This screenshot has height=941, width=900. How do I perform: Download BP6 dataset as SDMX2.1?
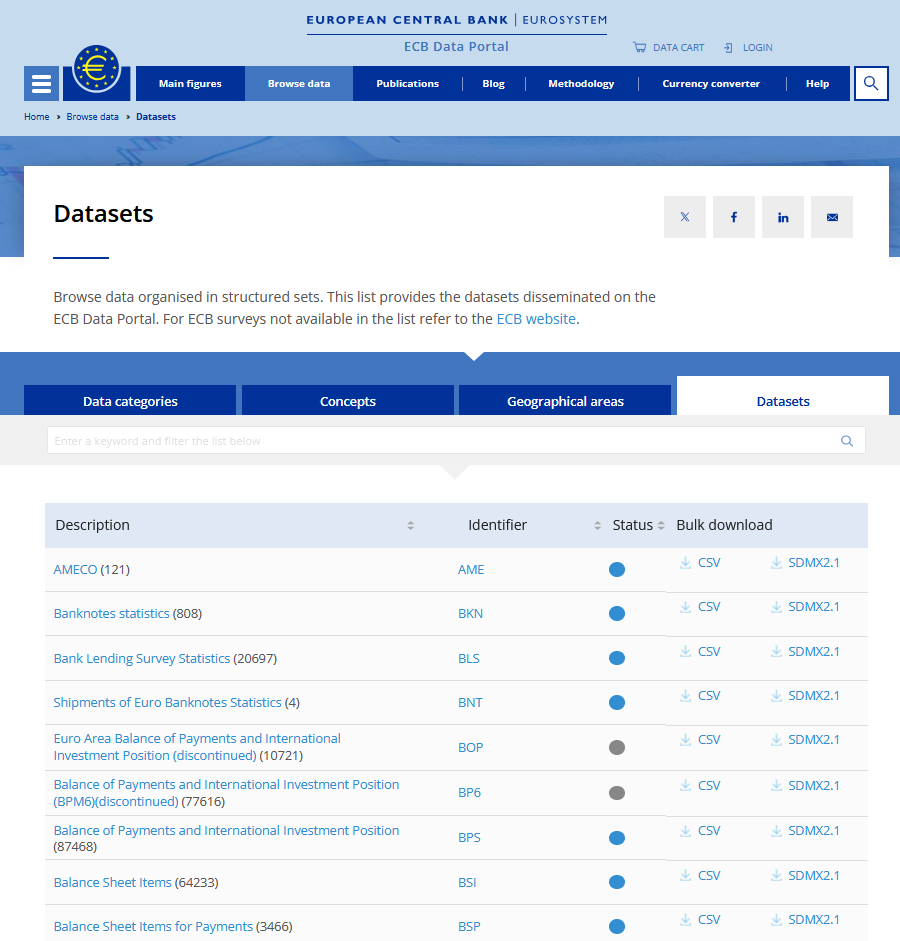coord(805,785)
